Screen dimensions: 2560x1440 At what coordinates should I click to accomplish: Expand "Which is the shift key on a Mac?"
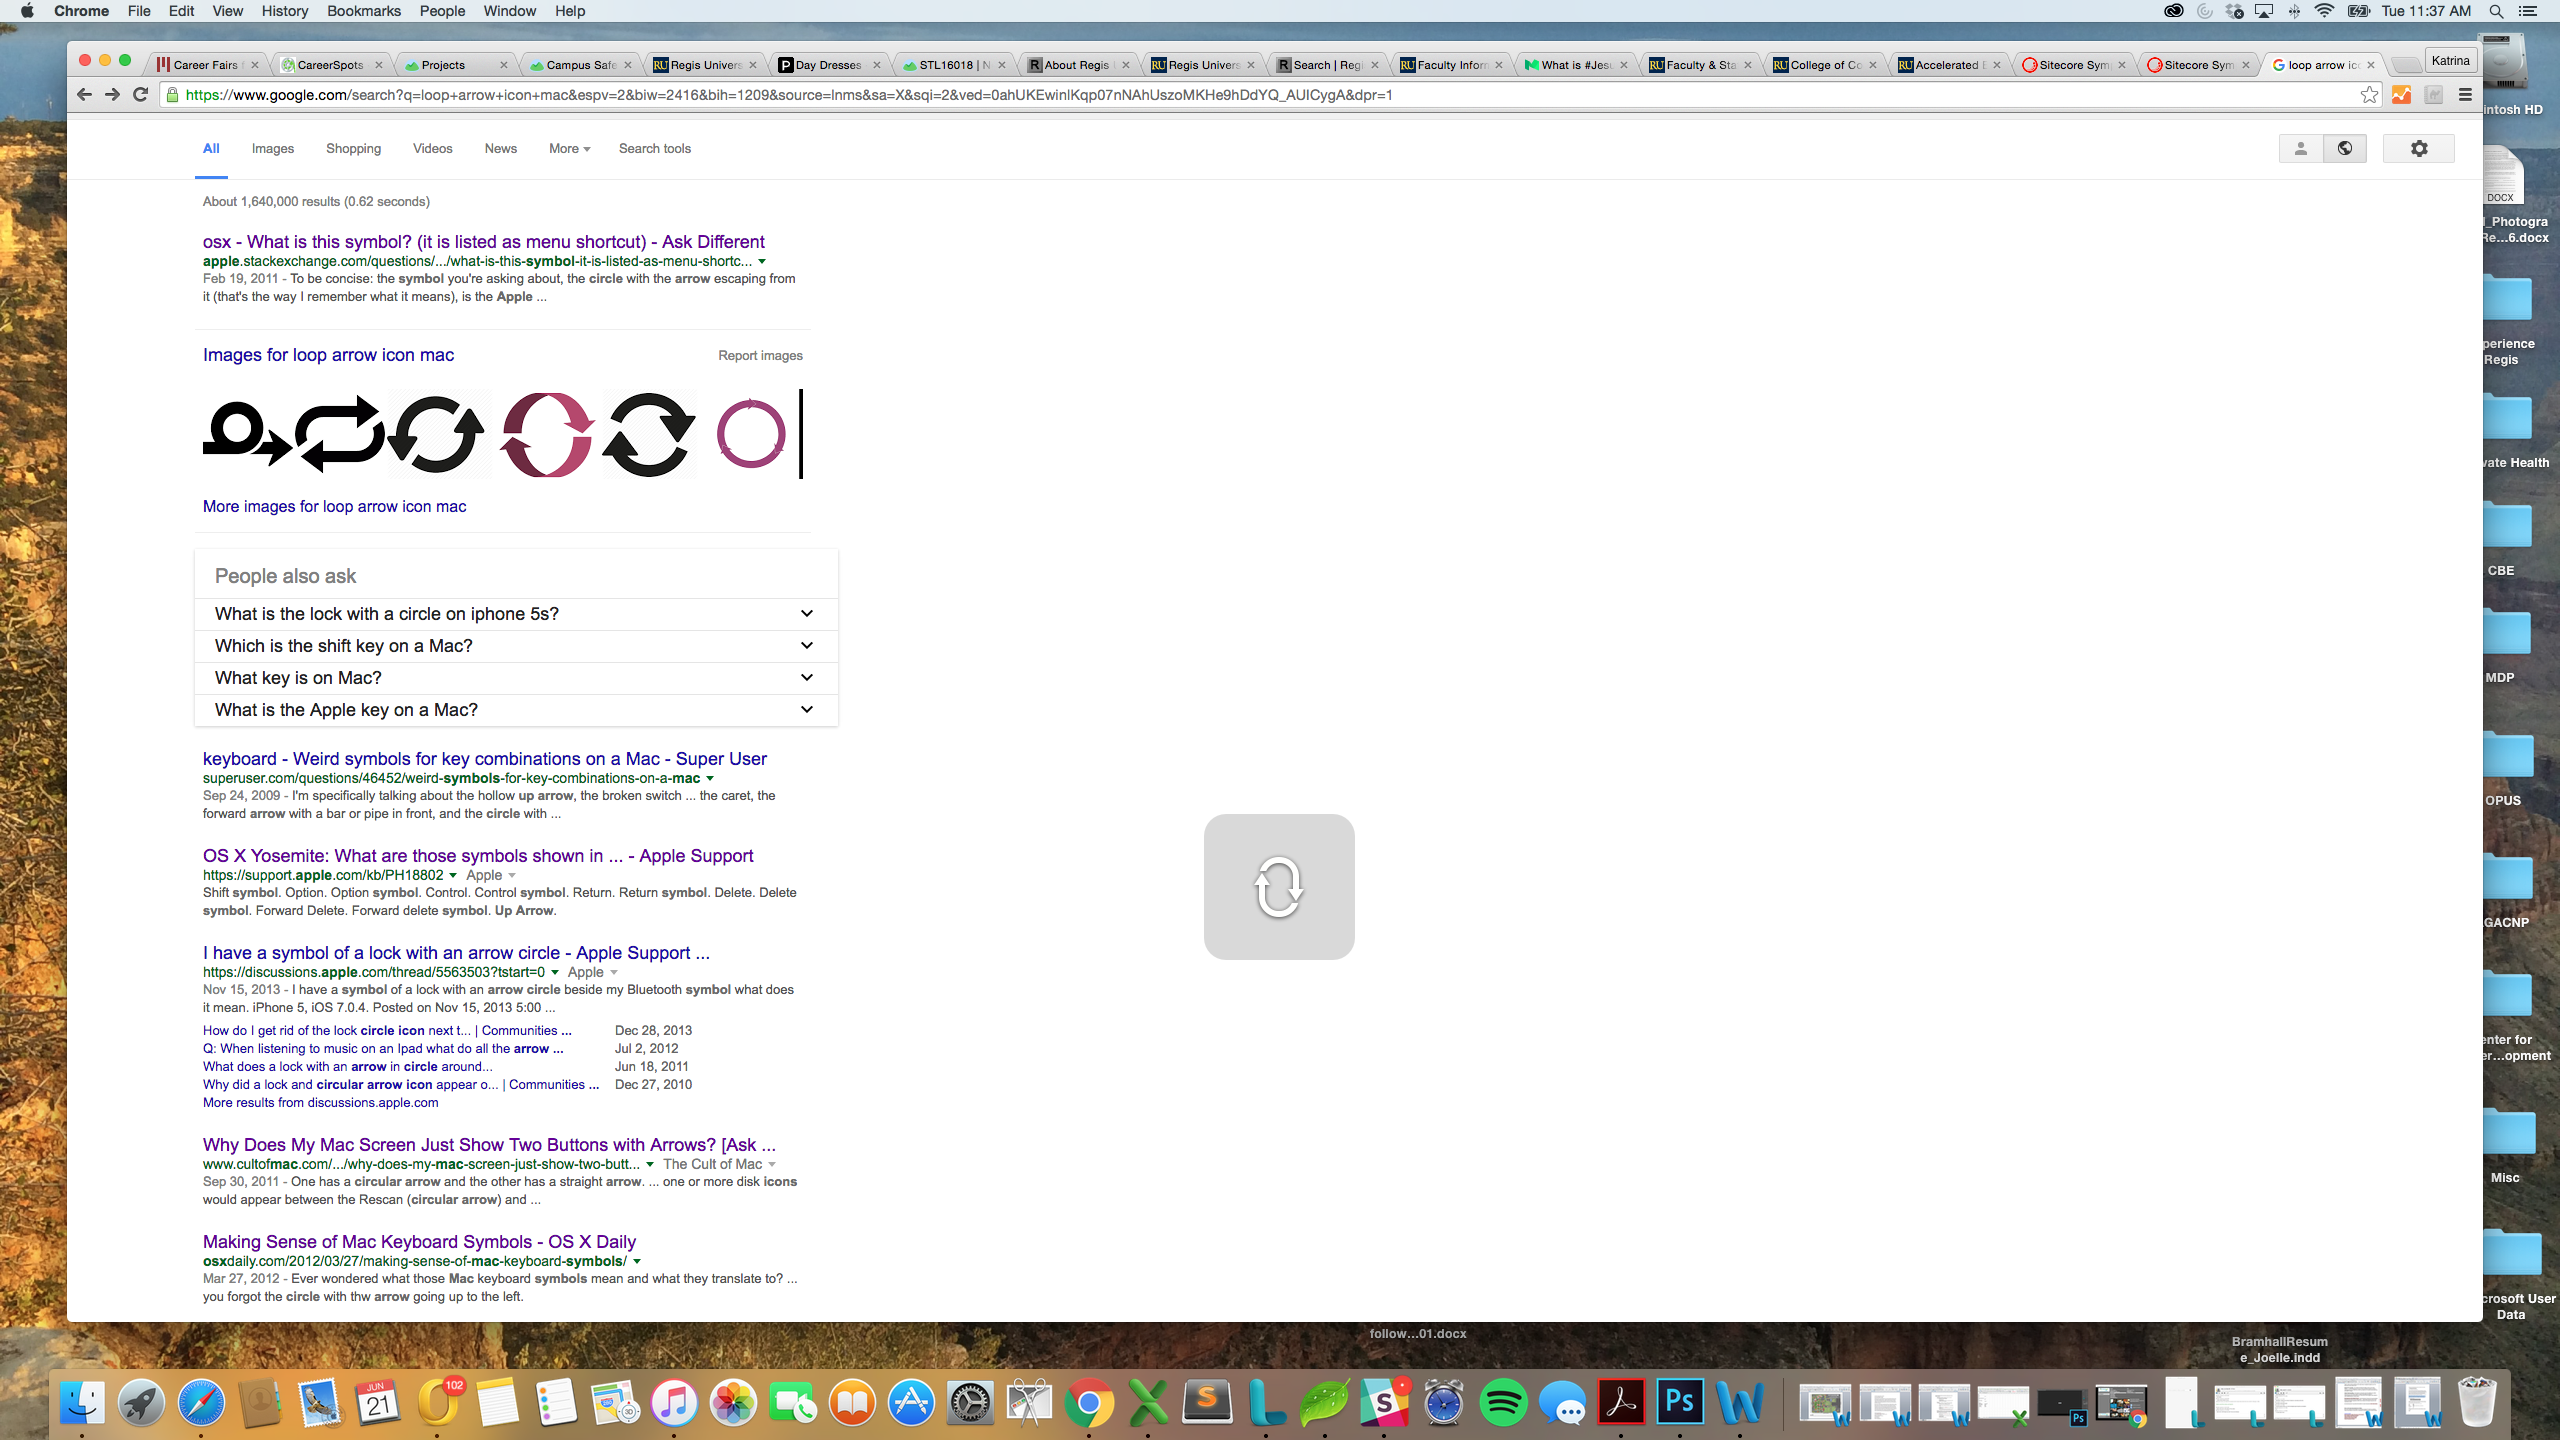click(x=806, y=646)
